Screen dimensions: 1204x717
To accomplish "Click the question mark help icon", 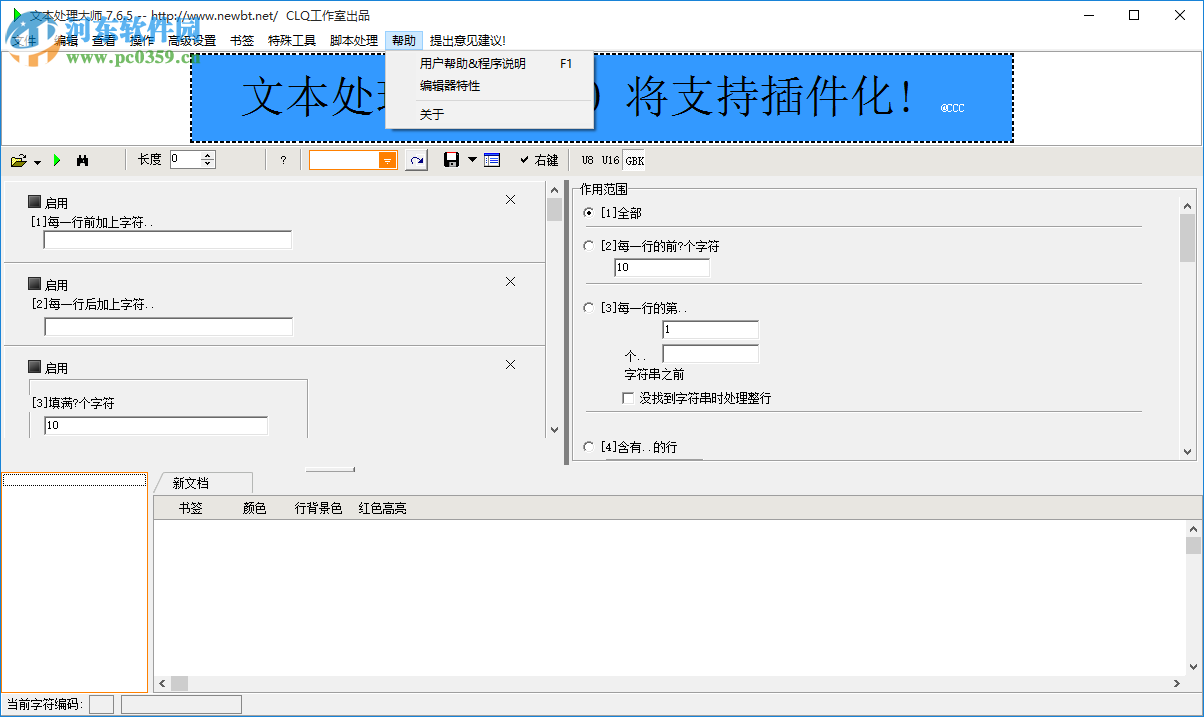I will (283, 159).
